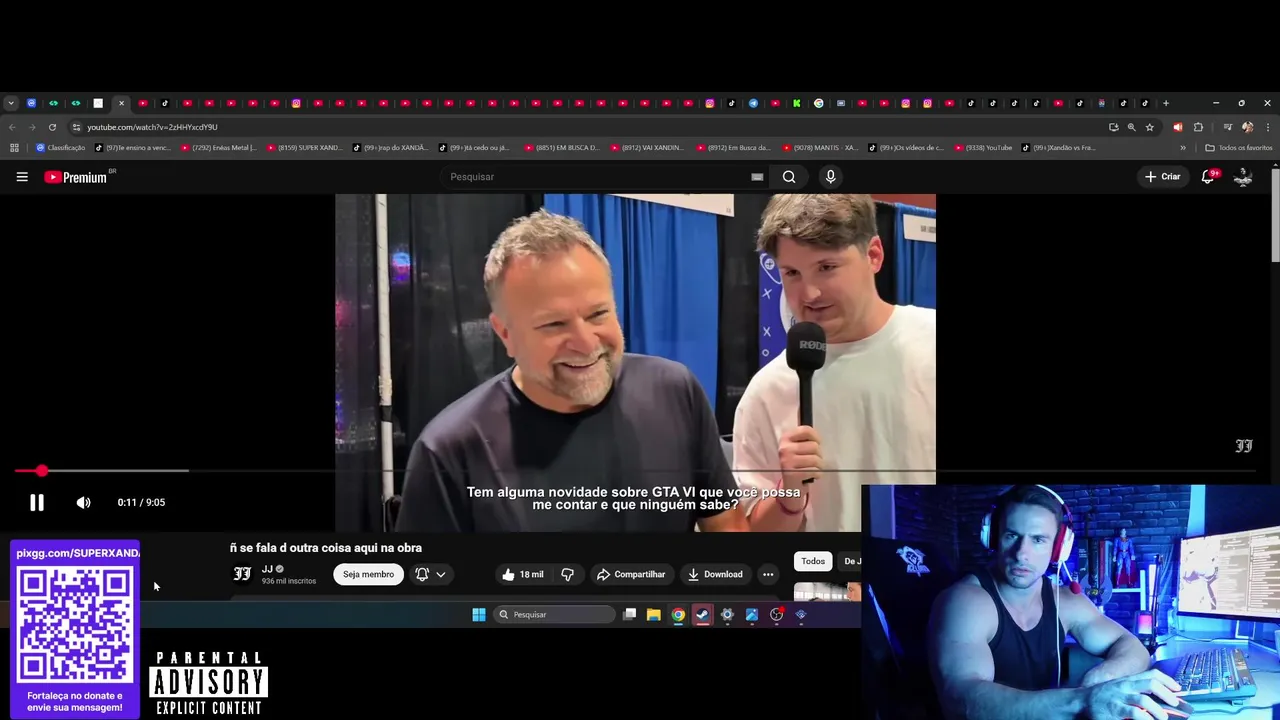Switch to the Google tab in the tab strip
The width and height of the screenshot is (1280, 720).
(818, 103)
